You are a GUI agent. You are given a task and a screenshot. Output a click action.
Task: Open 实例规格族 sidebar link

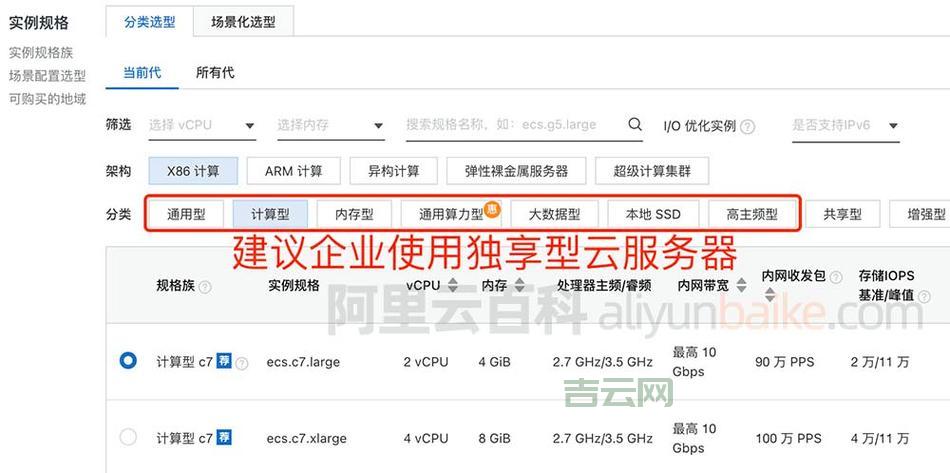41,53
